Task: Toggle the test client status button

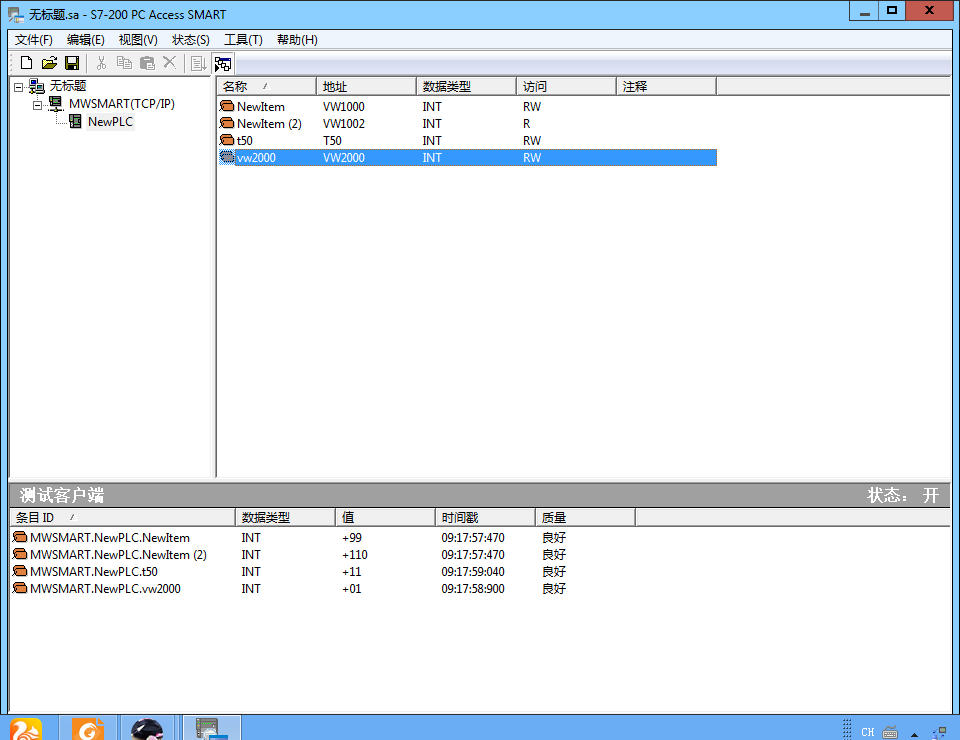Action: [222, 63]
